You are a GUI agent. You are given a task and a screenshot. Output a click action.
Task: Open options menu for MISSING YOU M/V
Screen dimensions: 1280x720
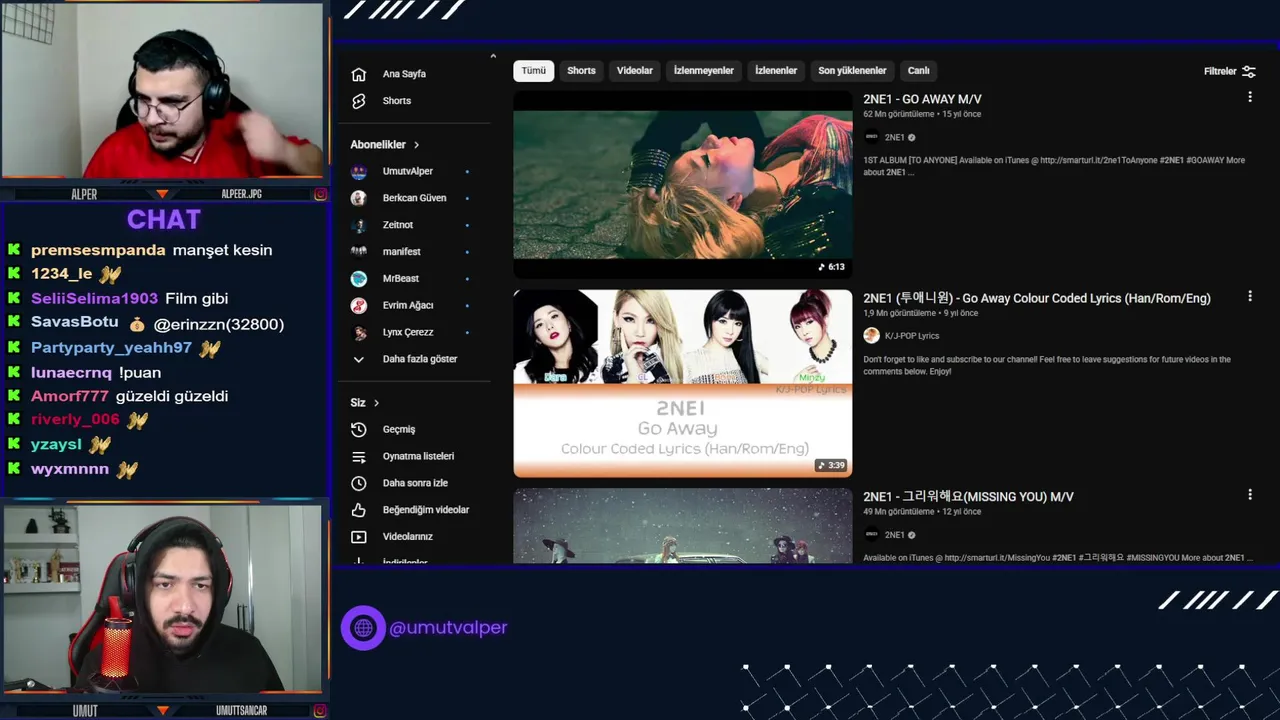click(x=1250, y=494)
